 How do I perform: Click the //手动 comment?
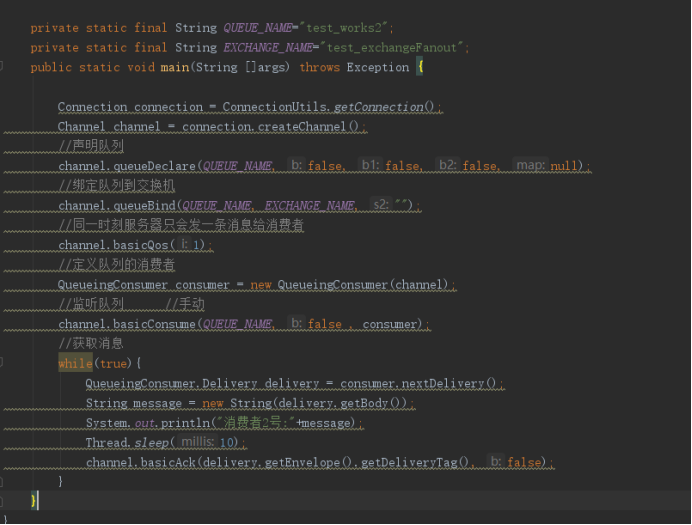click(184, 304)
